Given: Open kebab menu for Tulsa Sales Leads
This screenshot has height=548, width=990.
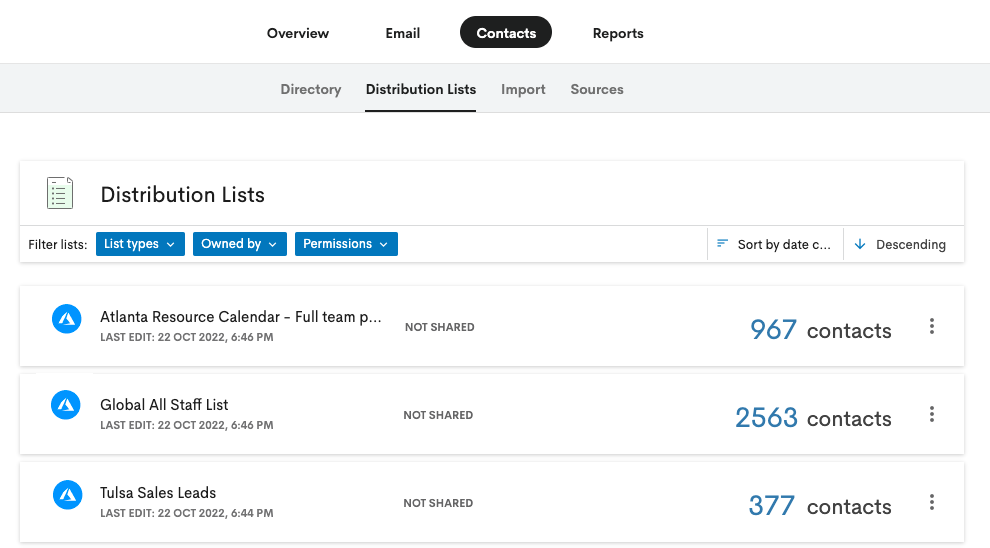Looking at the screenshot, I should [x=931, y=503].
